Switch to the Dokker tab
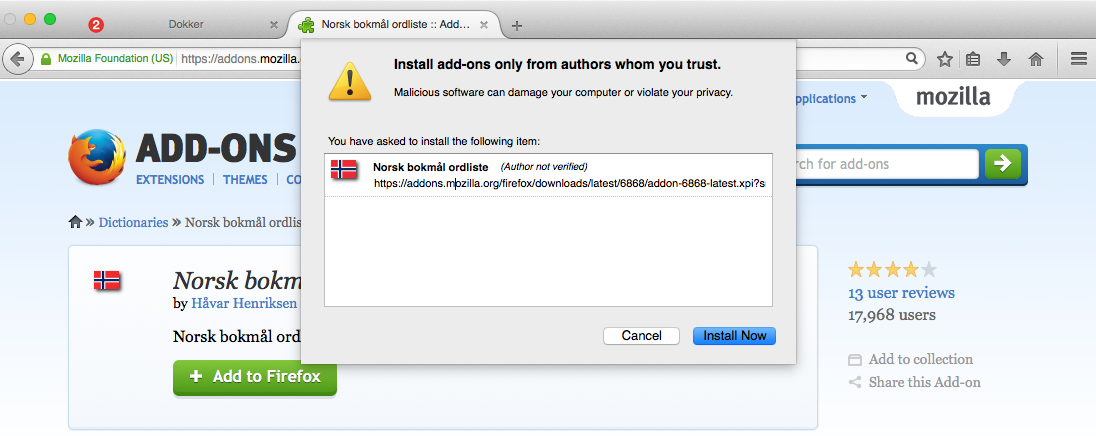Viewport: 1096px width, 436px height. click(186, 24)
